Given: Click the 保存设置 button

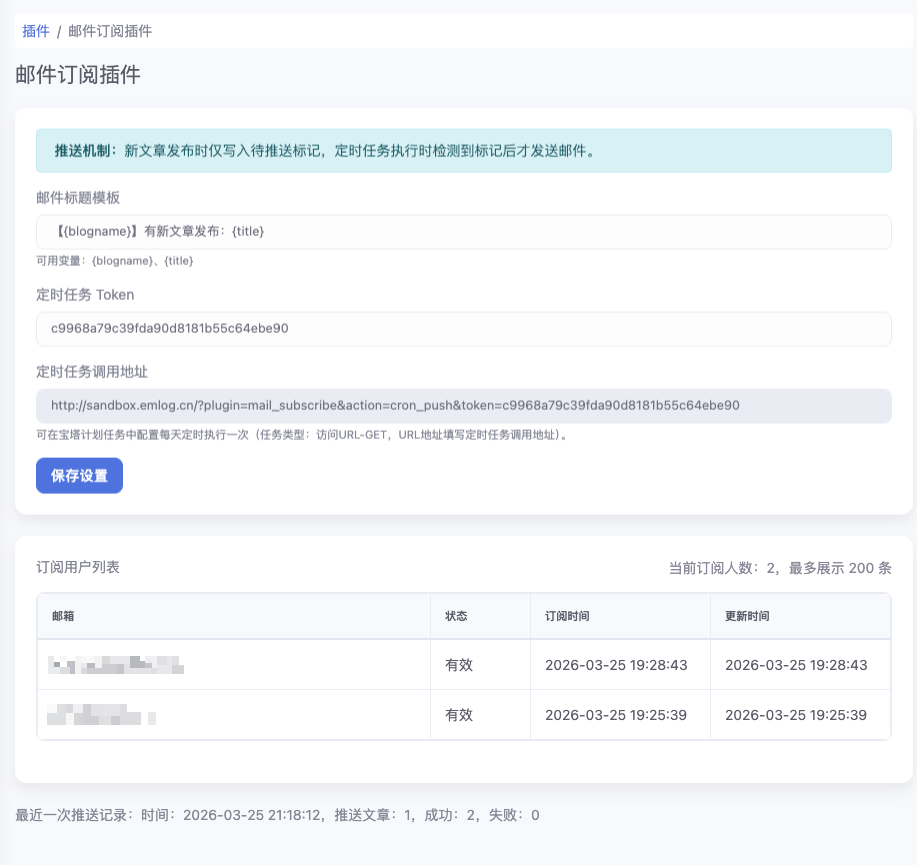Looking at the screenshot, I should click(80, 475).
